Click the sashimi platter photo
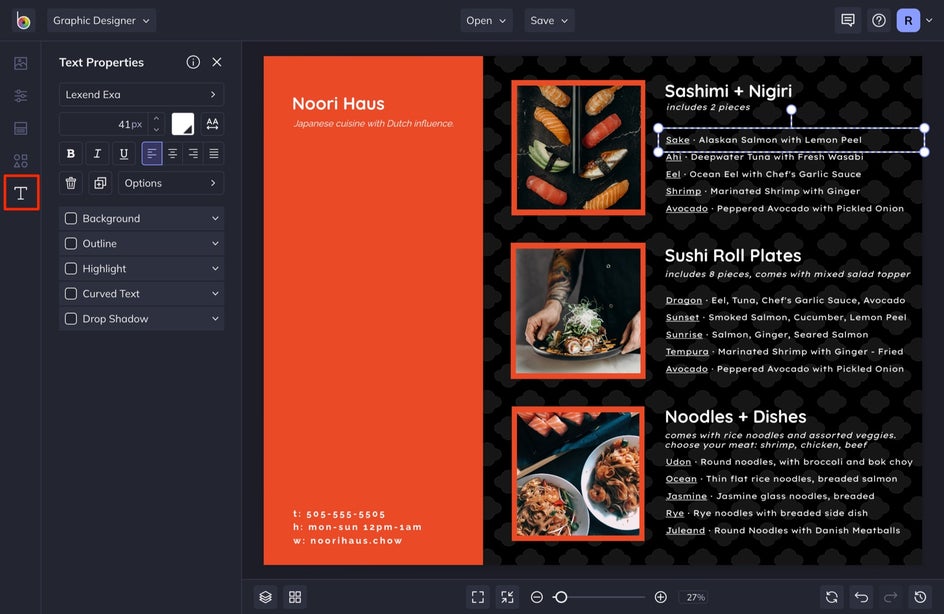 tap(578, 147)
